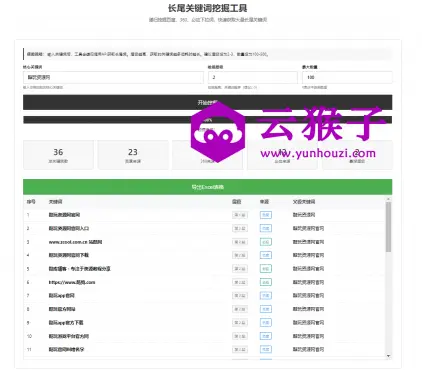Screen dimensions: 422x370
Task: Click the source column header
Action: (x=264, y=202)
